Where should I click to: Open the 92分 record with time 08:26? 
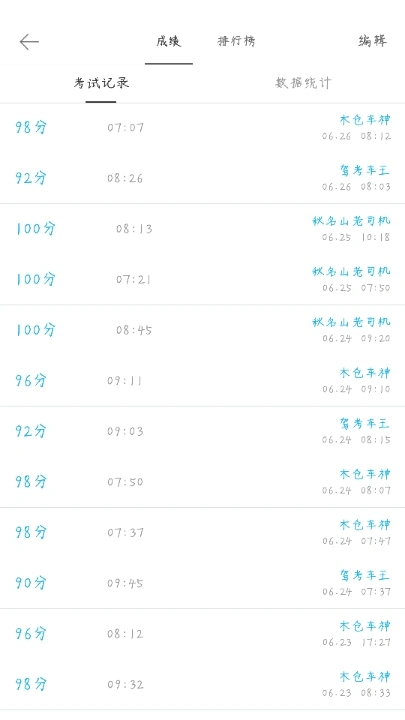(x=202, y=178)
